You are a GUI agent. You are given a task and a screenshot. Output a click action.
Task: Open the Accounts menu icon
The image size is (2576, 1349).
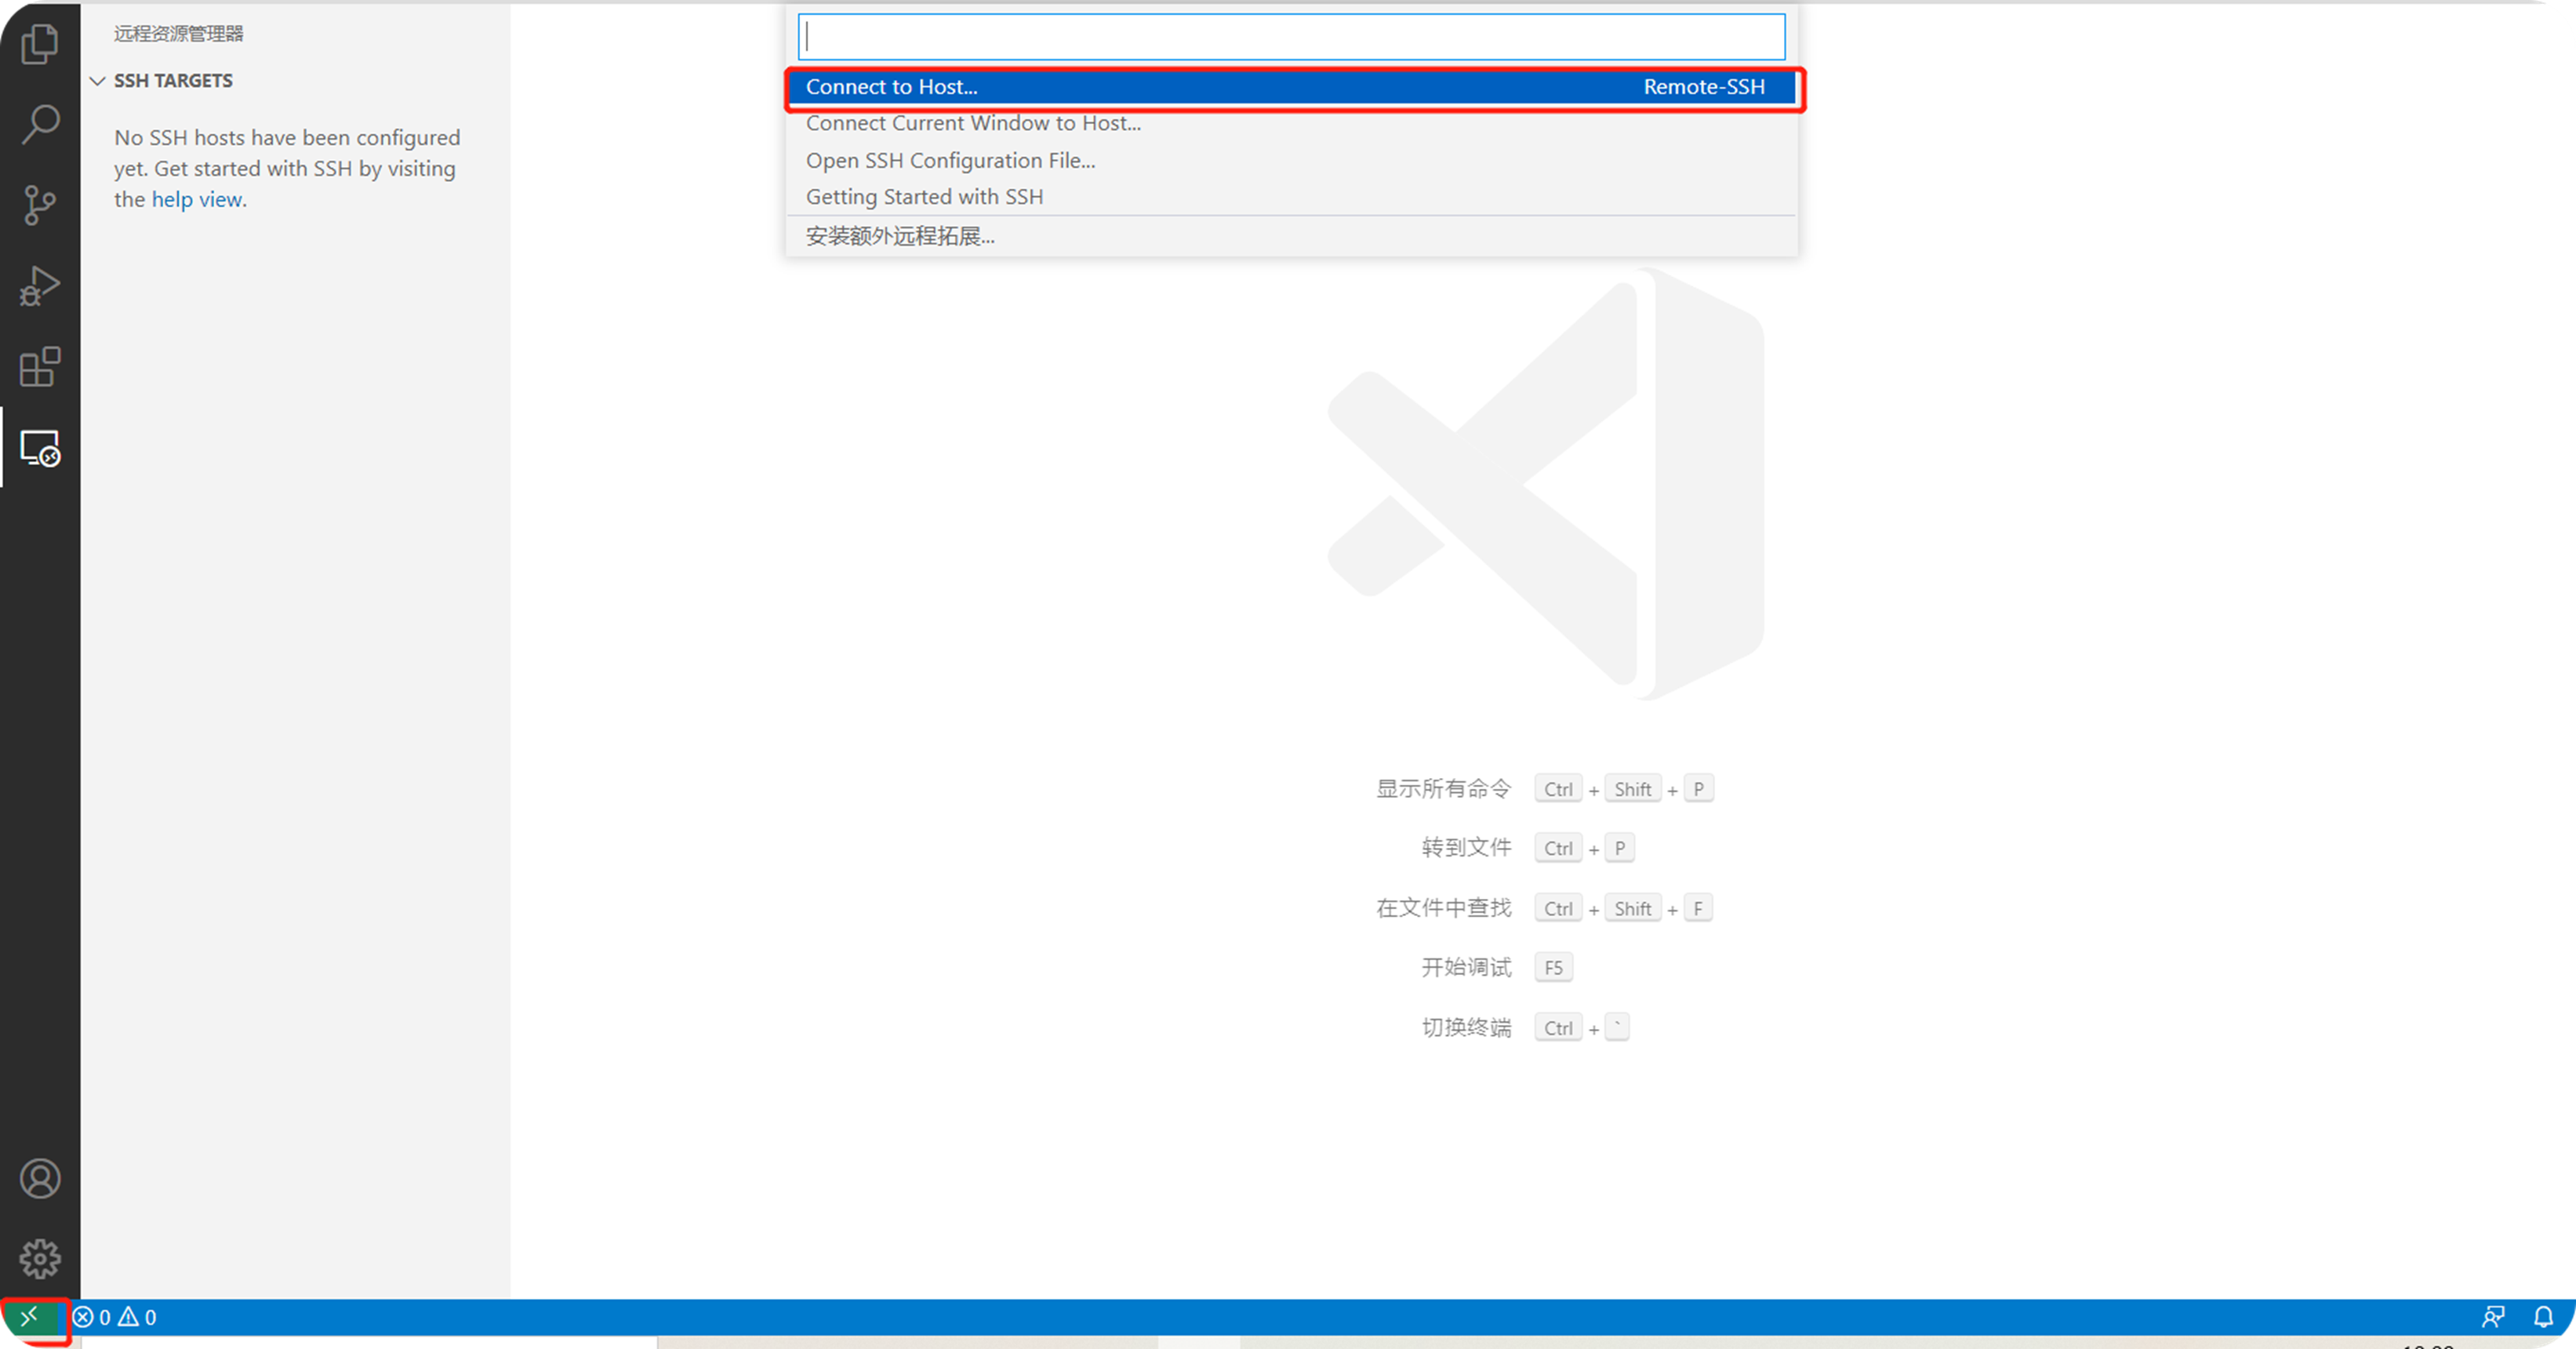pos(40,1178)
